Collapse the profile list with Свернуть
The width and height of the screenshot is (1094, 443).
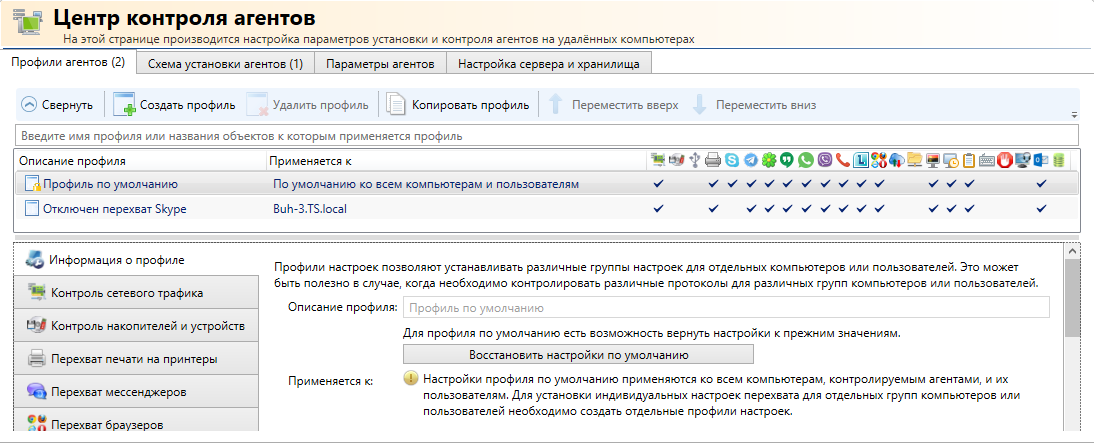[x=58, y=104]
